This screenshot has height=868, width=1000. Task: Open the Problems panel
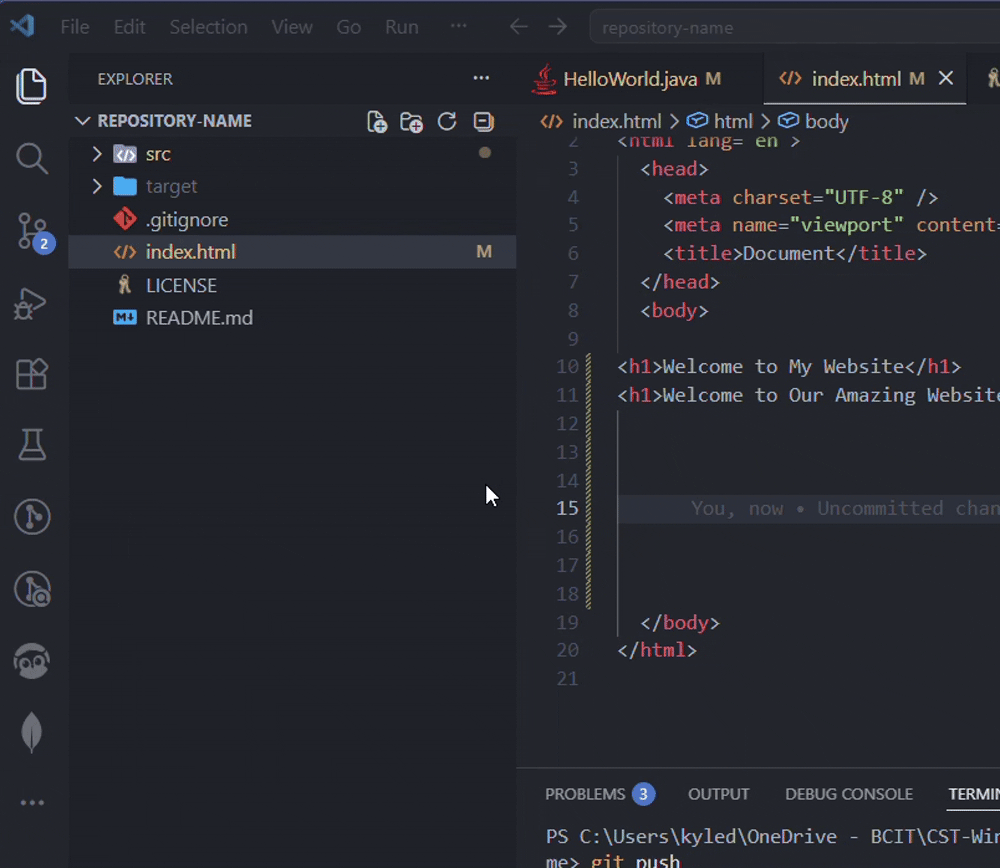pyautogui.click(x=585, y=794)
